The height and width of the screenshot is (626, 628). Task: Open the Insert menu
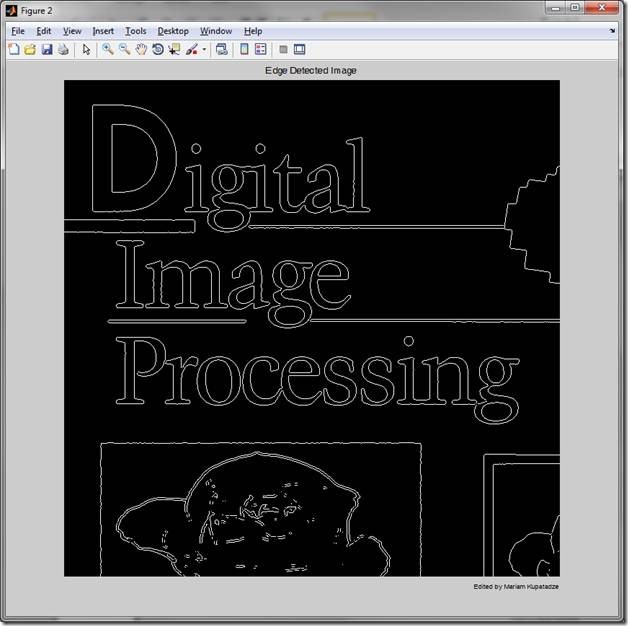pyautogui.click(x=103, y=31)
